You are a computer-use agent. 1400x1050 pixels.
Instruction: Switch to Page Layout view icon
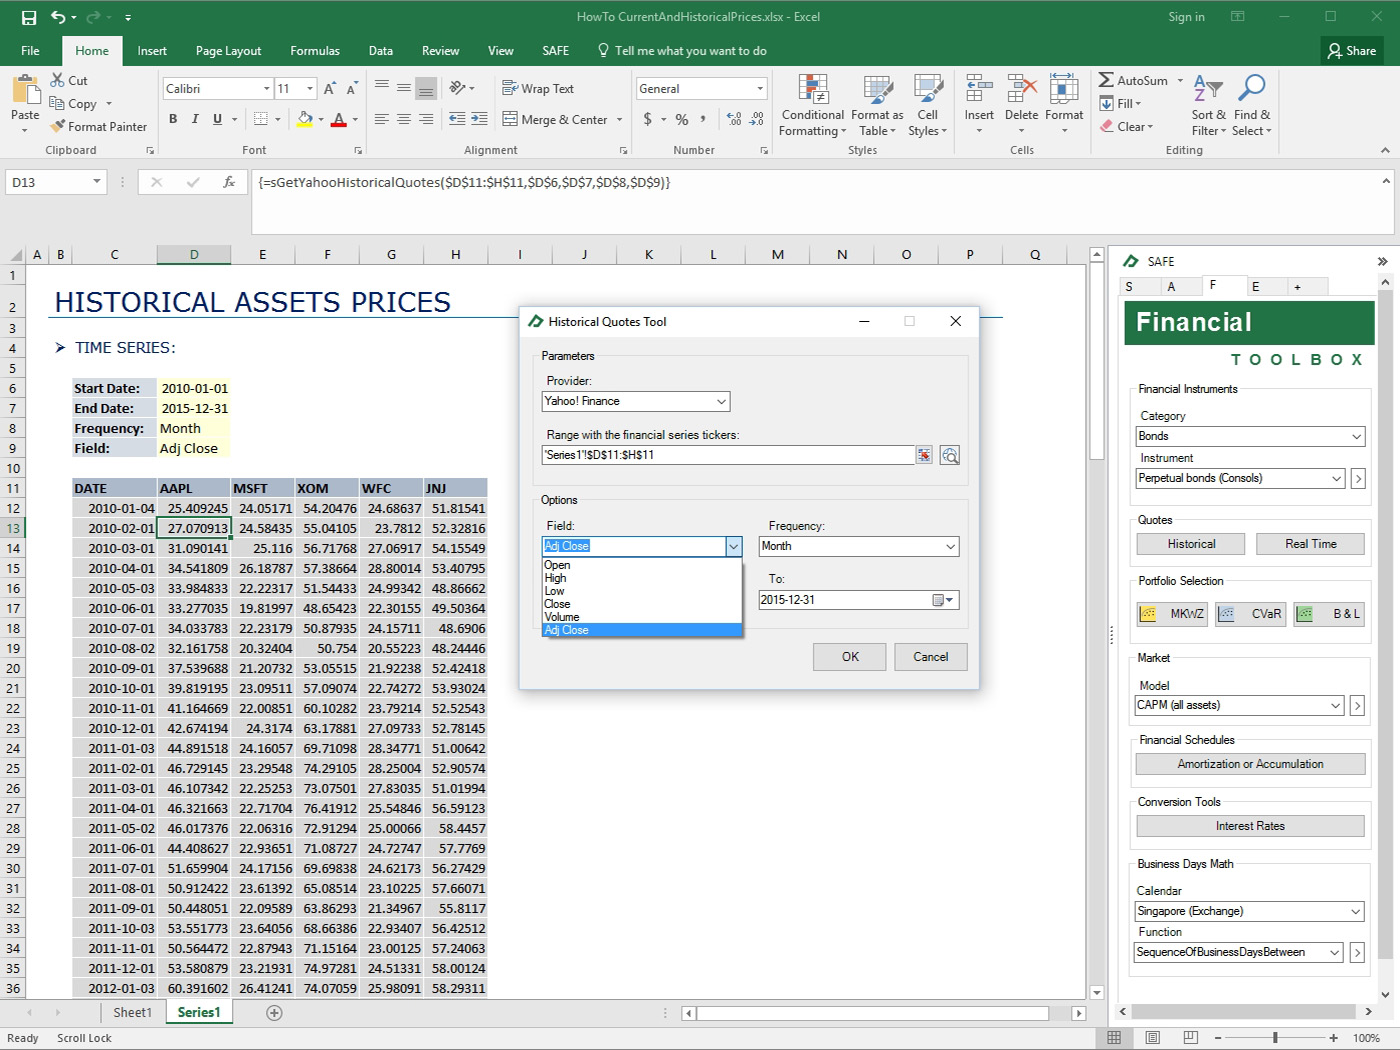1152,1037
